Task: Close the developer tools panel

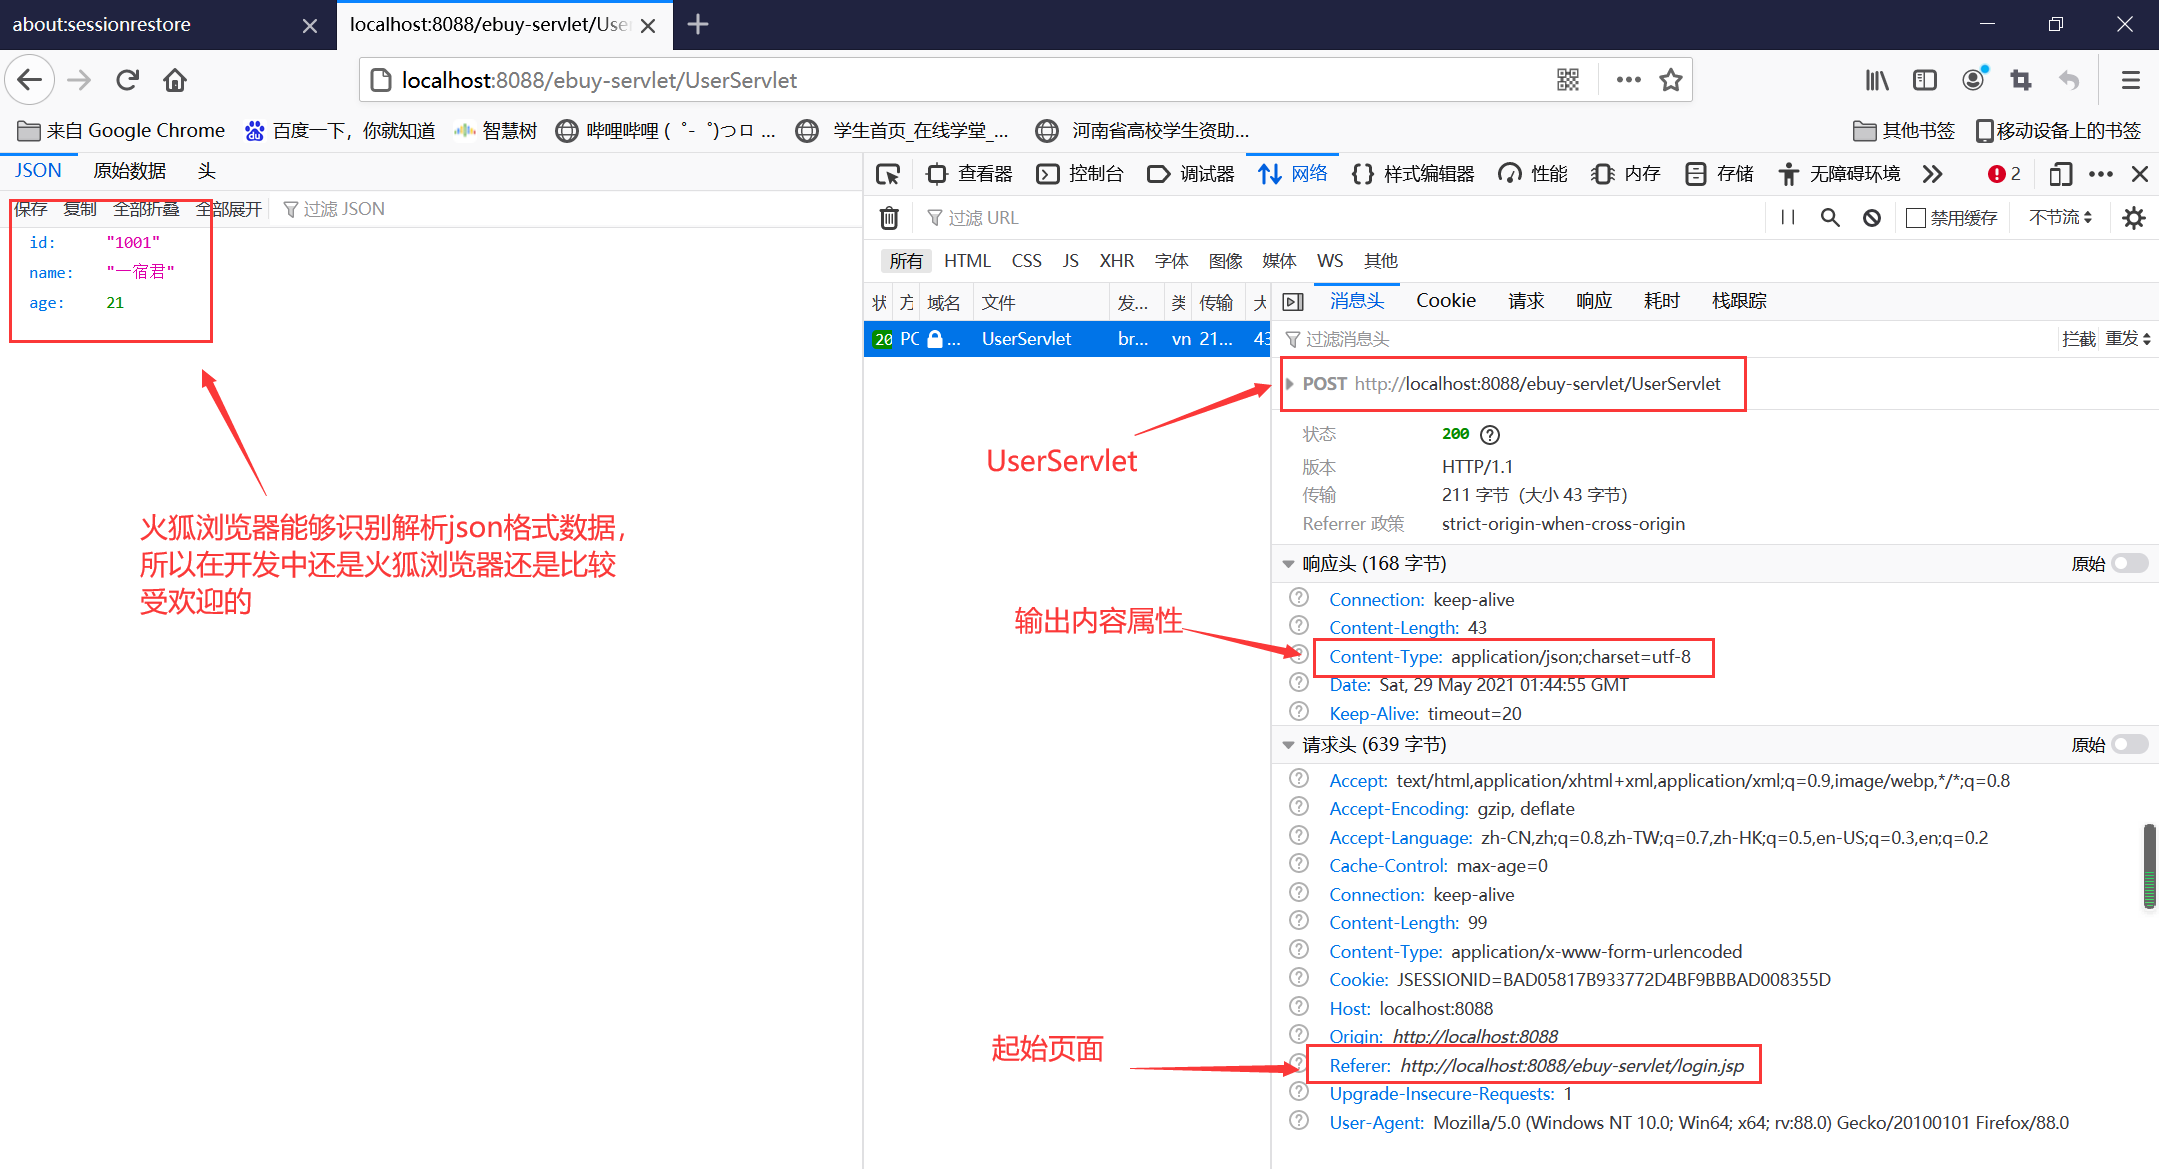Action: [2140, 174]
